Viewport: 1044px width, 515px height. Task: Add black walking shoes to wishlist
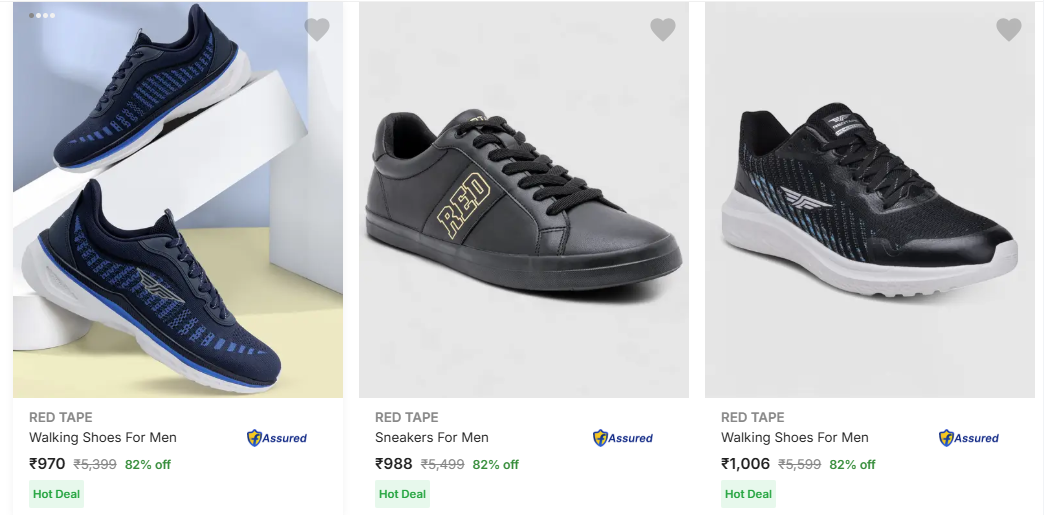(x=1009, y=30)
